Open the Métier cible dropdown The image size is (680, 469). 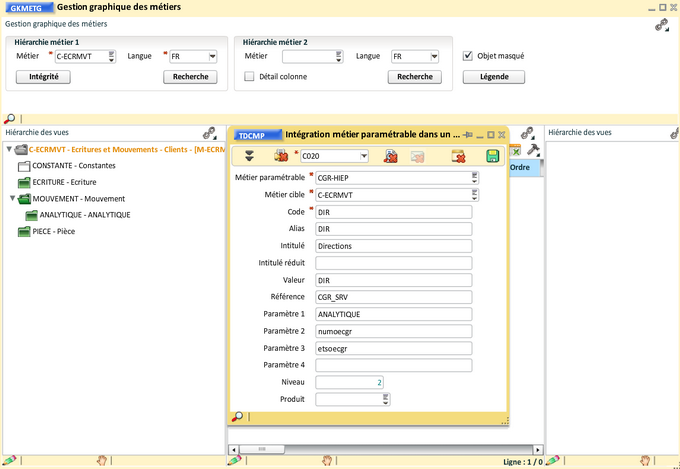473,195
